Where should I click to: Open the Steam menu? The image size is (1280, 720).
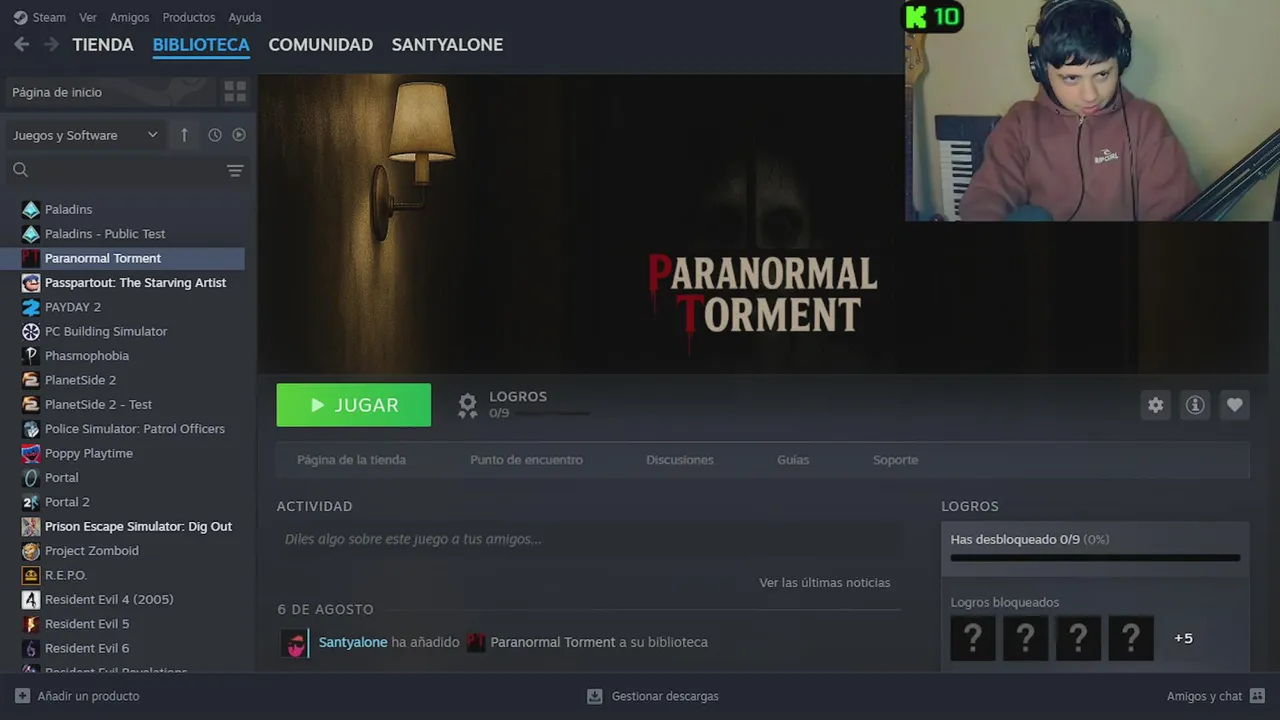49,17
